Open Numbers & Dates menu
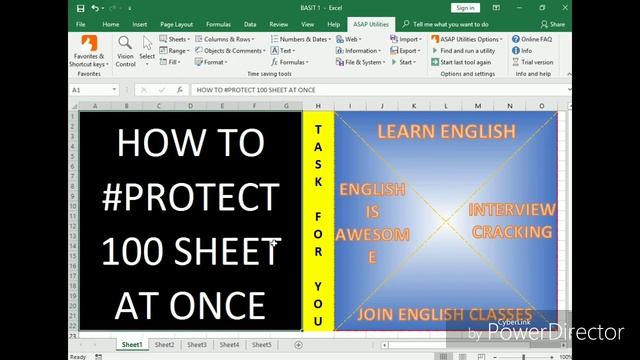Viewport: 640px width, 360px height. point(301,39)
